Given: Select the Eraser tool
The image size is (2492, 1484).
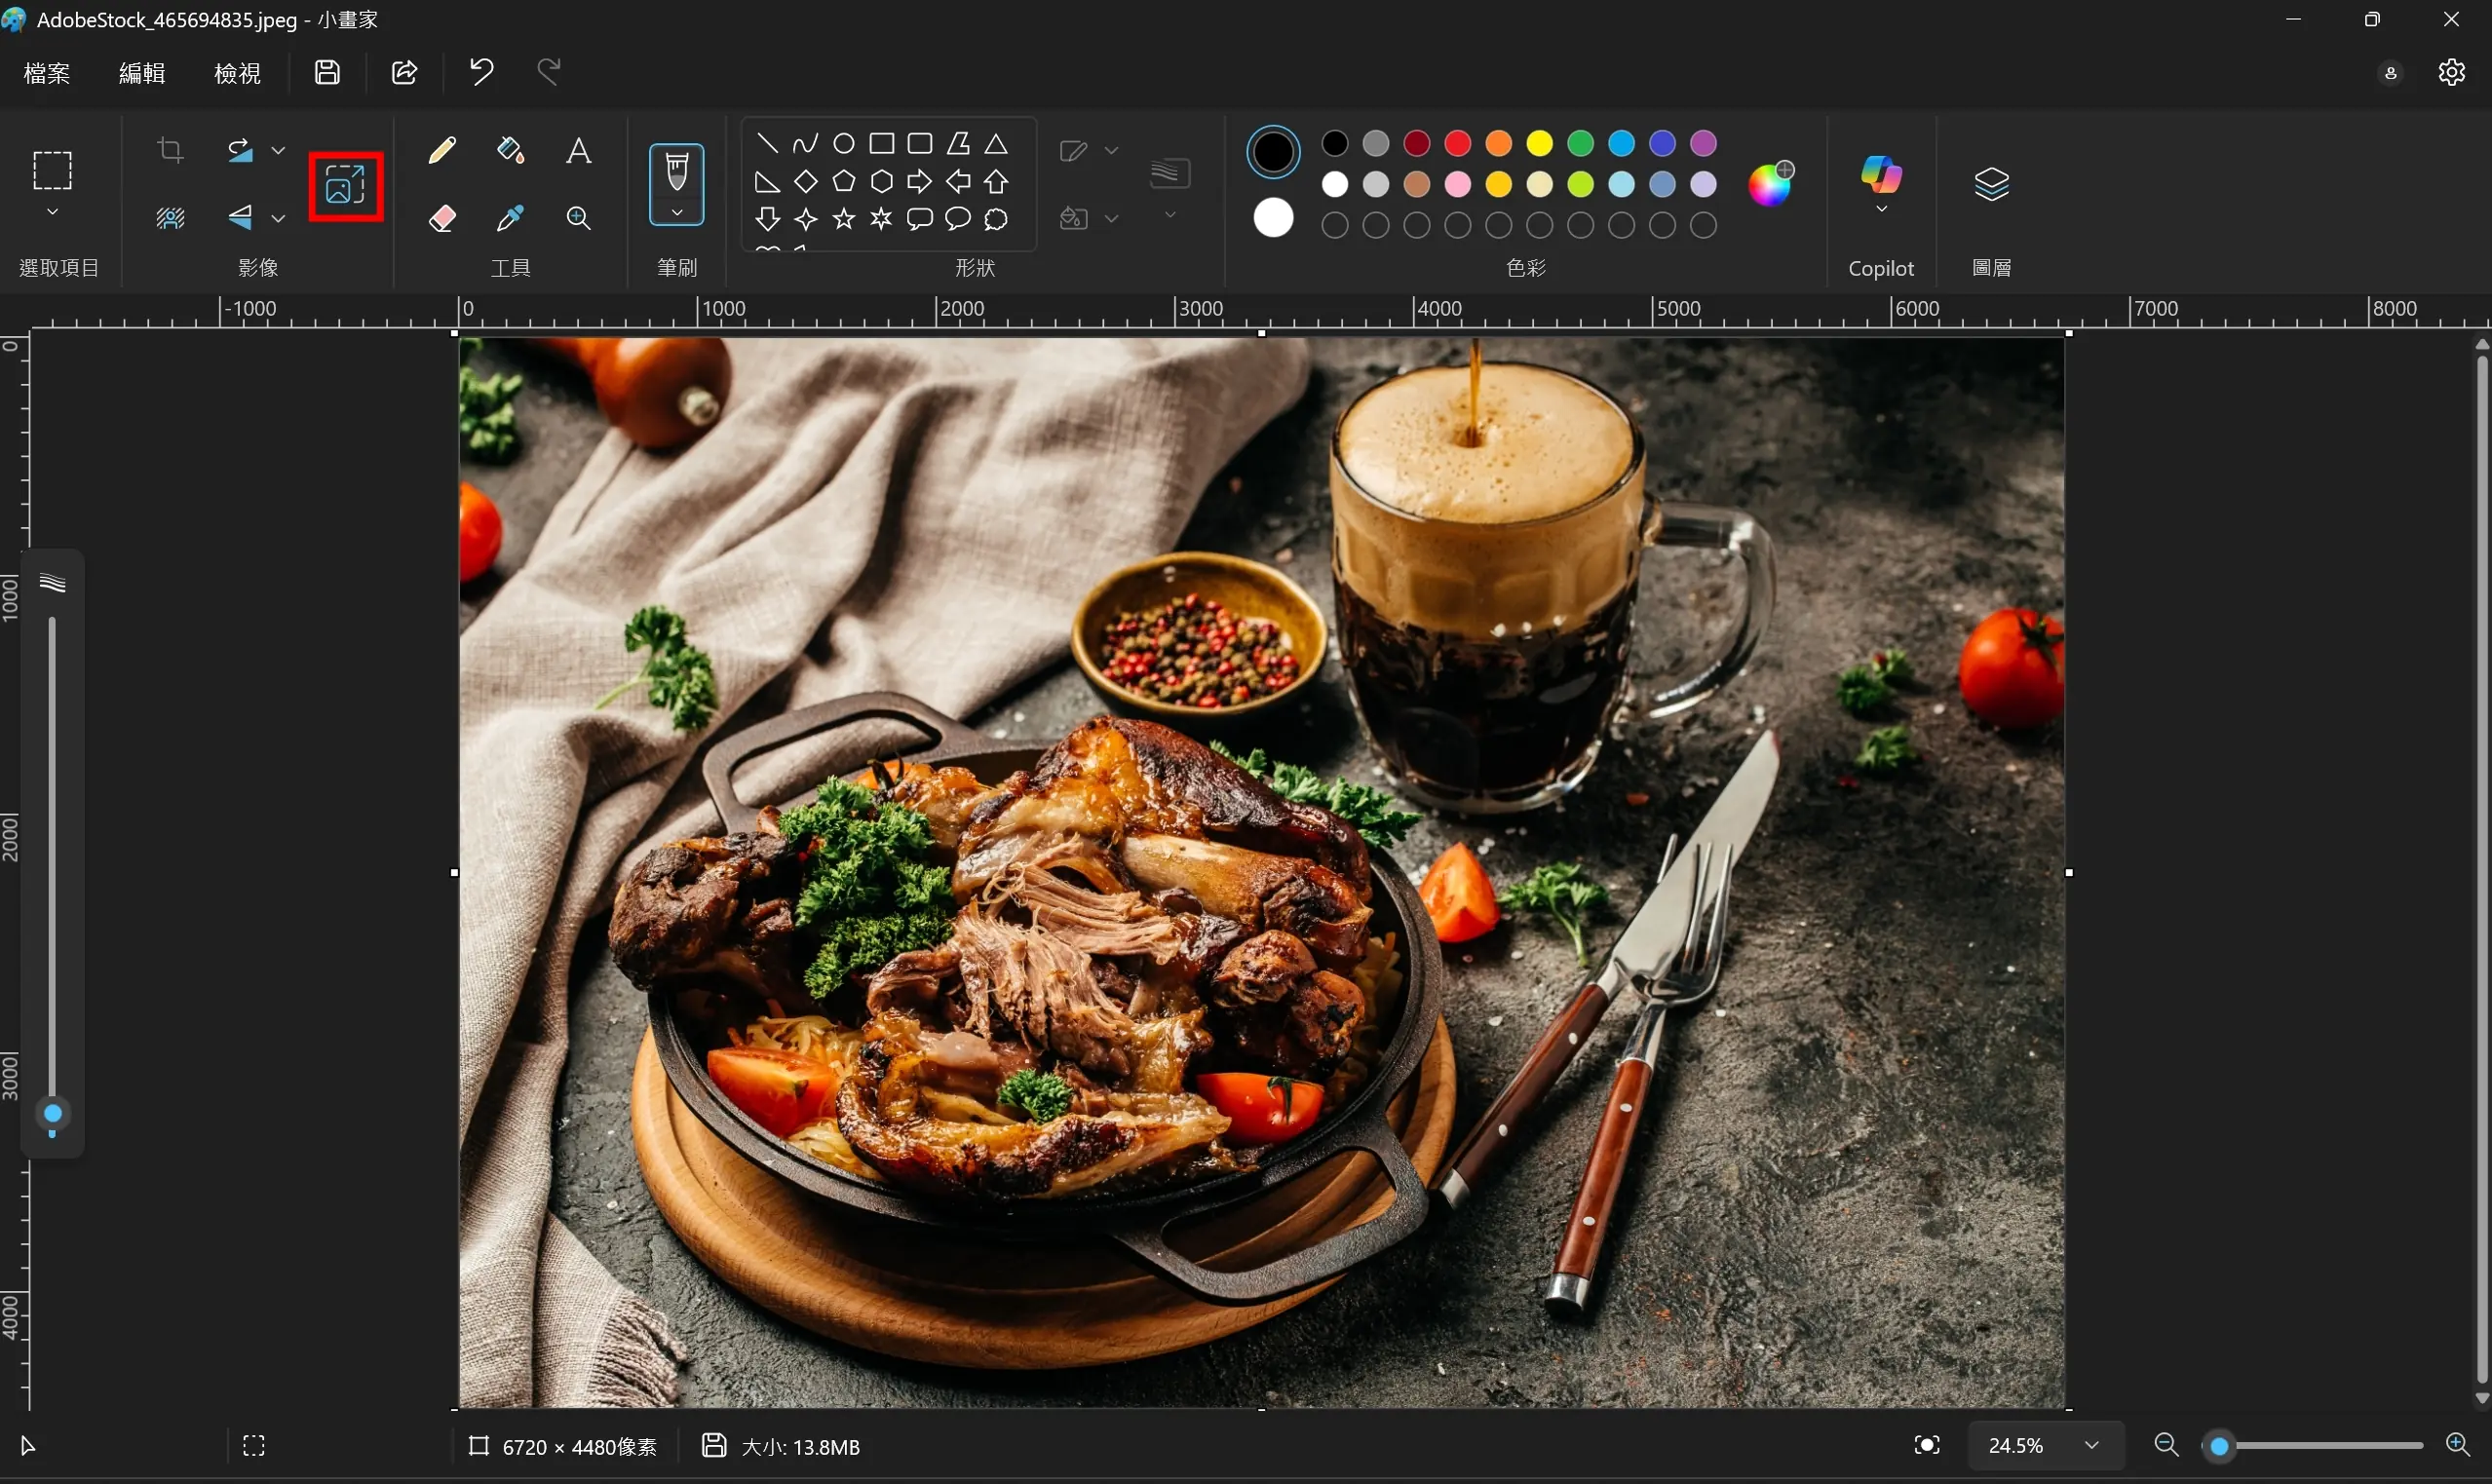Looking at the screenshot, I should point(442,218).
